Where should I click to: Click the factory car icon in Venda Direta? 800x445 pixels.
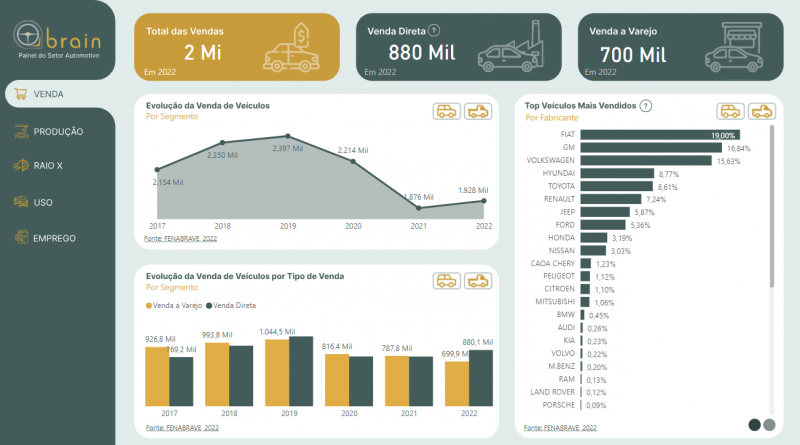511,46
